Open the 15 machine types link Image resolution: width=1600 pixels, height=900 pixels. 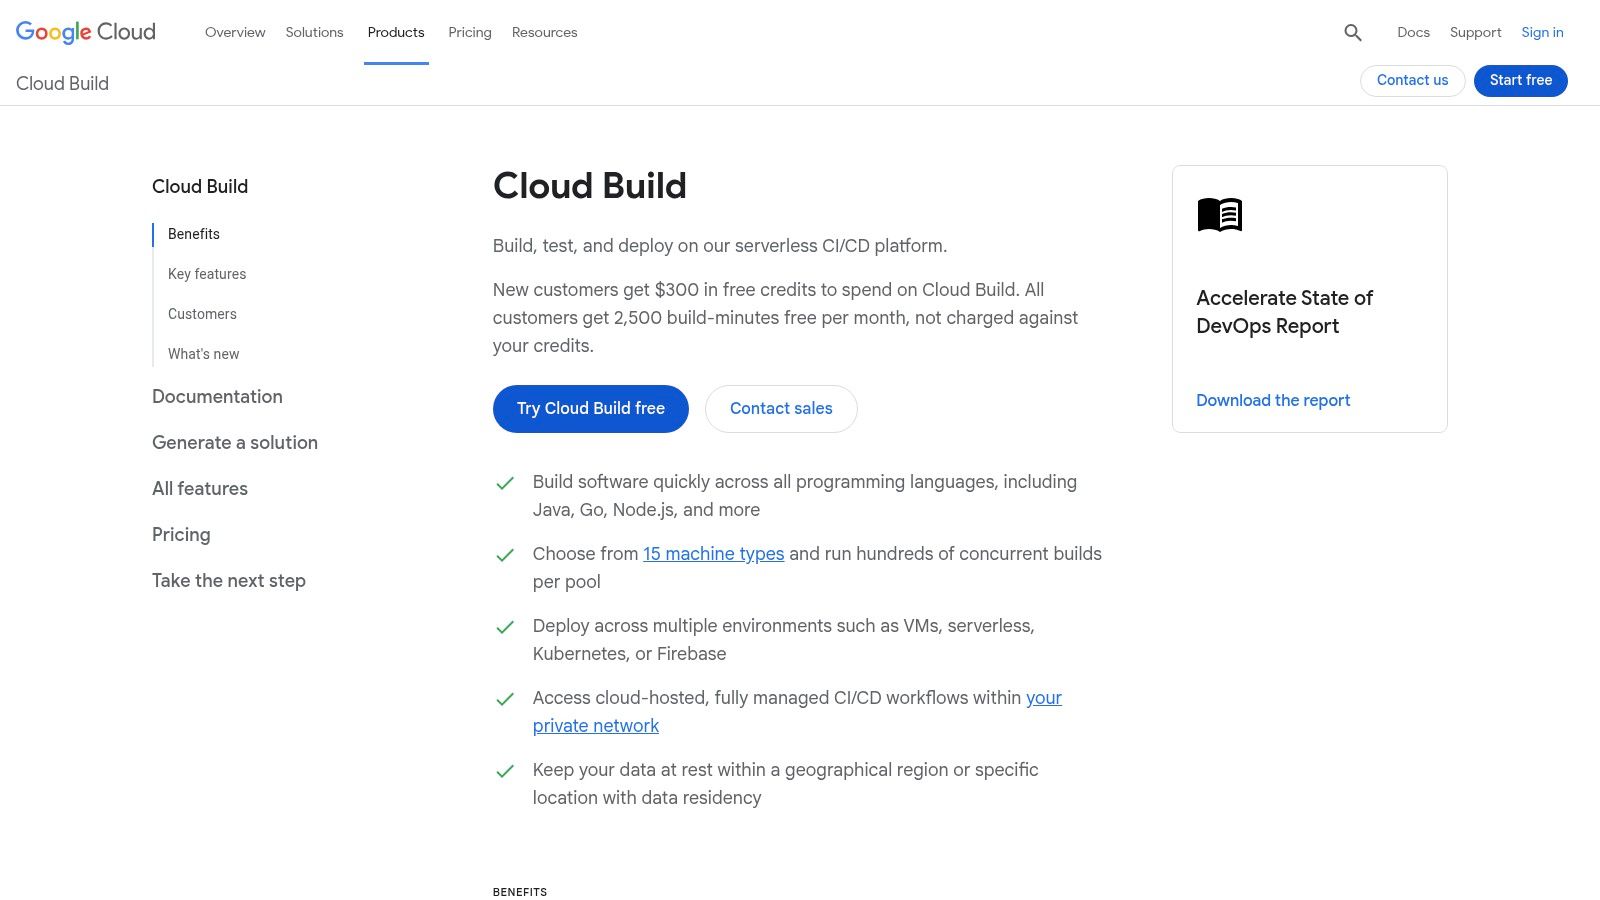(714, 553)
